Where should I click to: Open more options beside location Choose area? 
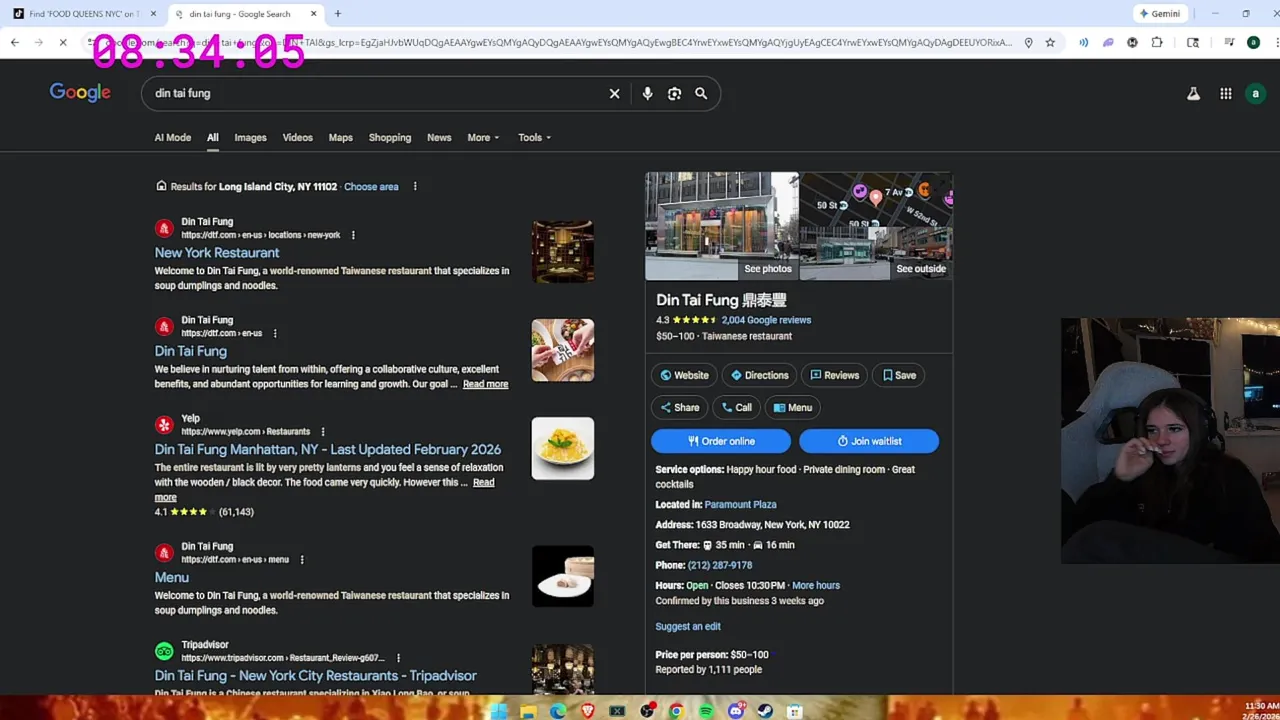(415, 186)
